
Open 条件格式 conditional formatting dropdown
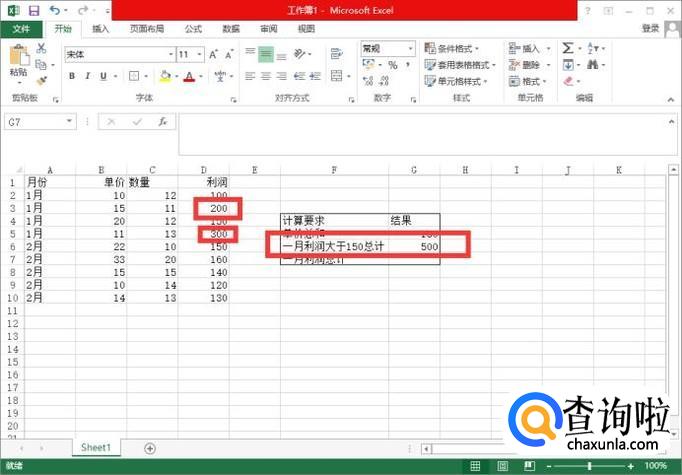pos(452,48)
